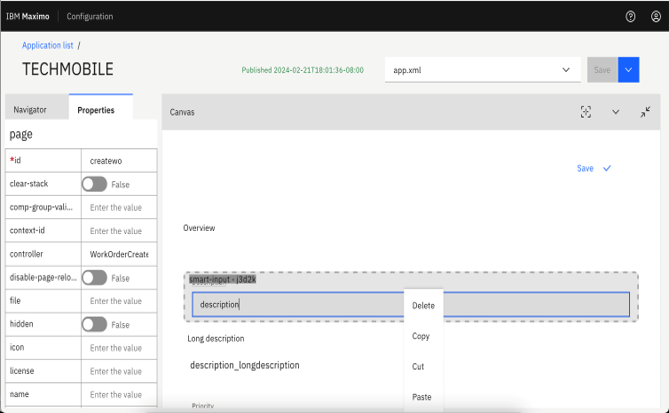Select the Properties tab
The height and width of the screenshot is (413, 669).
click(96, 110)
